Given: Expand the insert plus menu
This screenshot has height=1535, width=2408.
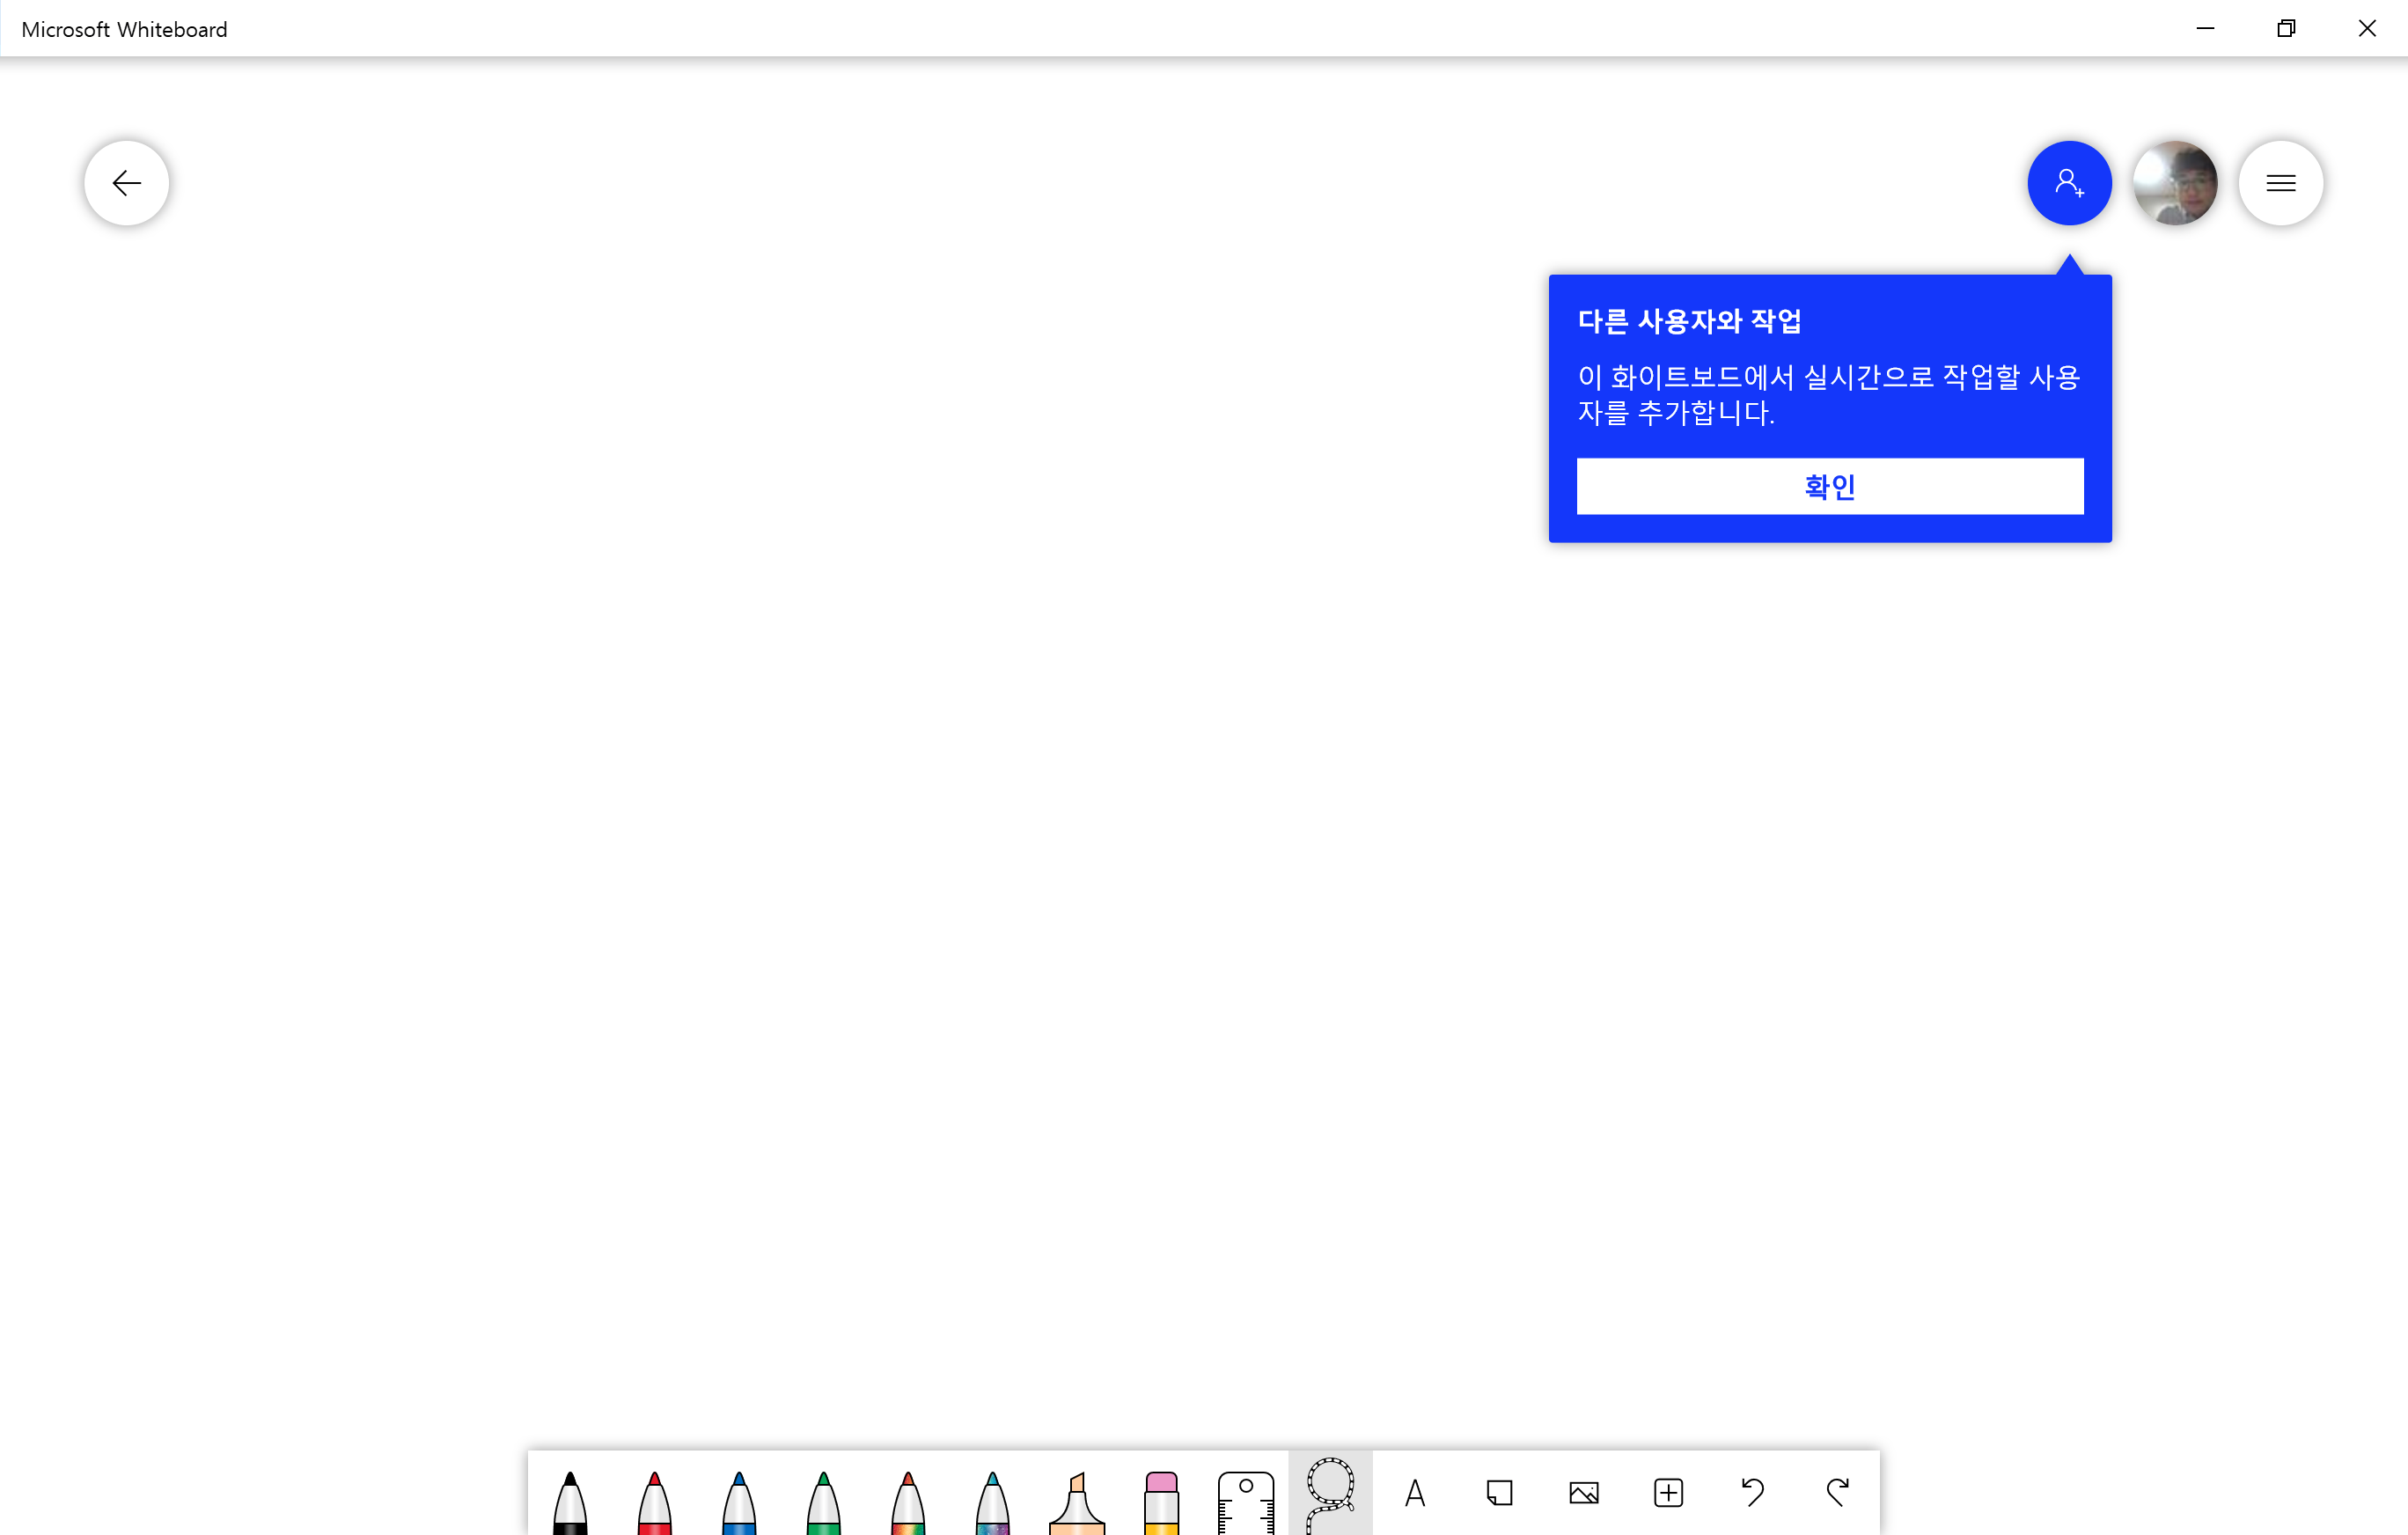Looking at the screenshot, I should pyautogui.click(x=1668, y=1493).
